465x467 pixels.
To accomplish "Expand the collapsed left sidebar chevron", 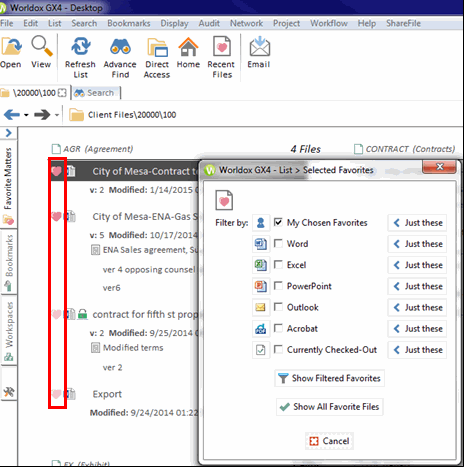I will (9, 133).
